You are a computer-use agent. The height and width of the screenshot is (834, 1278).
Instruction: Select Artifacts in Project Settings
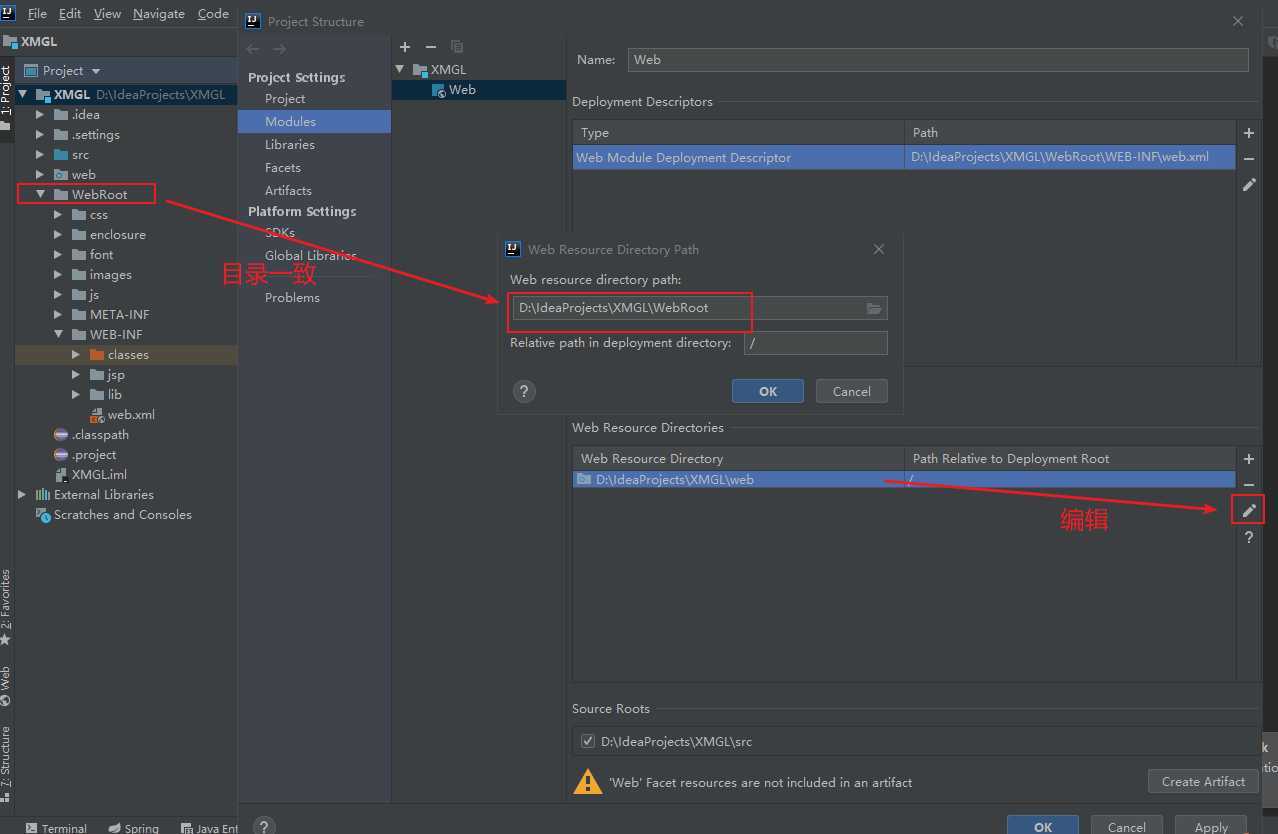tap(288, 190)
